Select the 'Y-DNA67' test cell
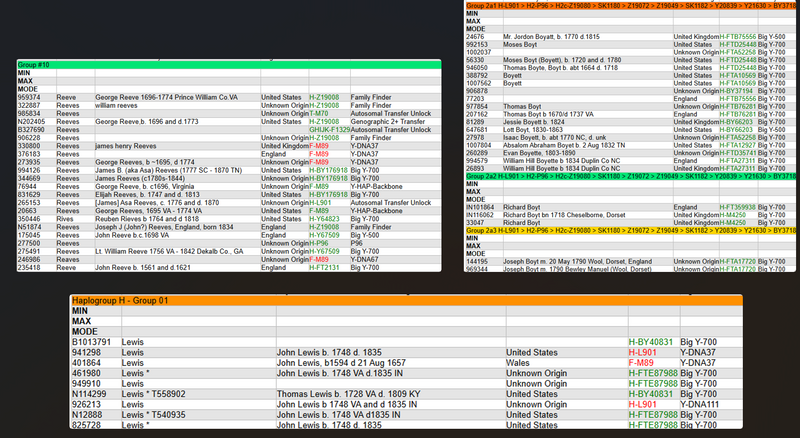Viewport: 800px width, 438px height. 364,259
